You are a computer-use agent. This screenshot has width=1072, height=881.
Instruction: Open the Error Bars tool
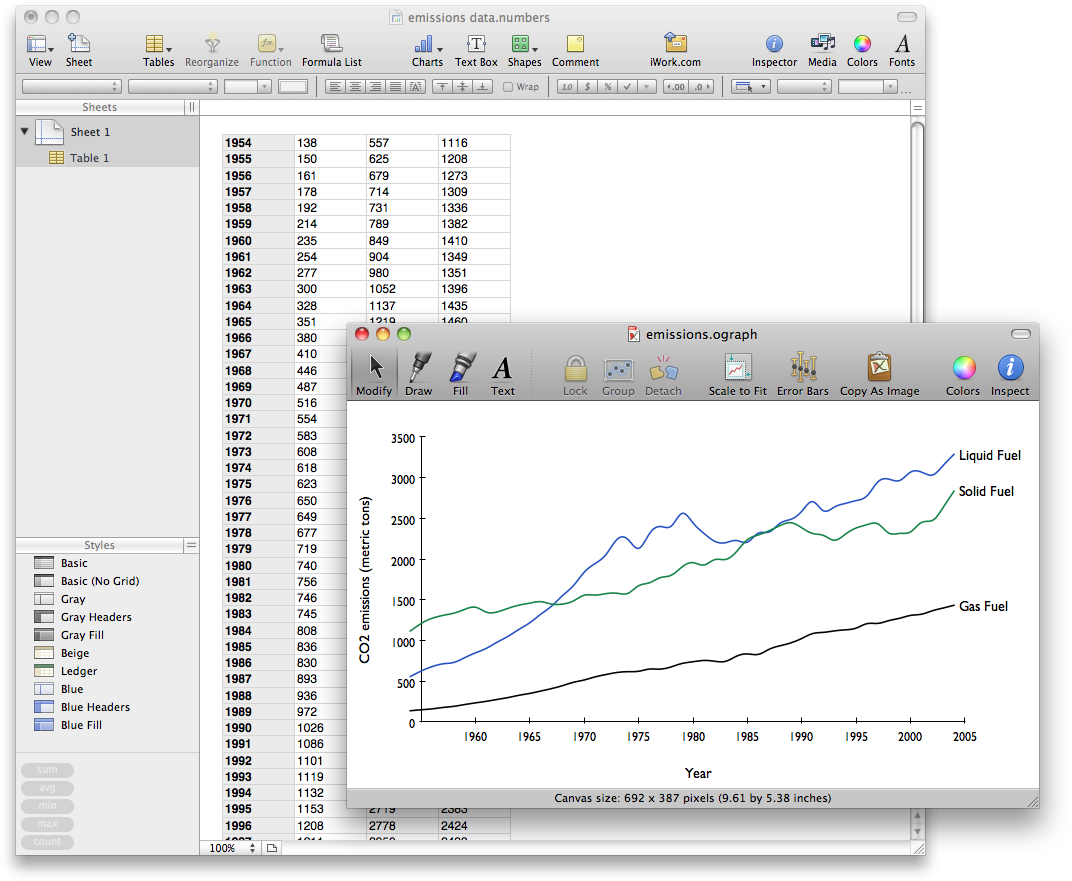(803, 368)
